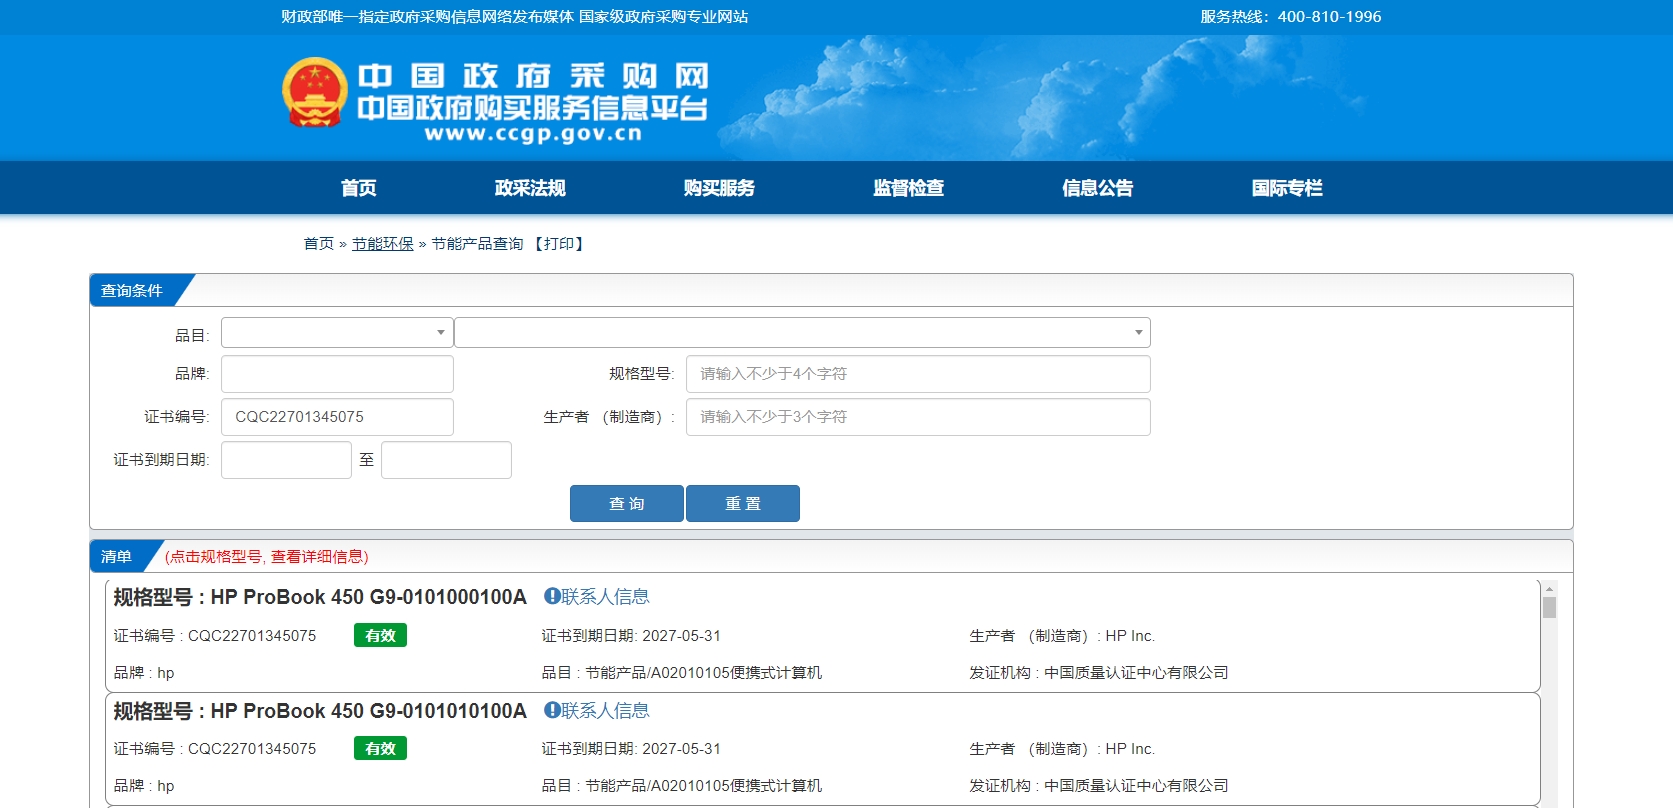Switch to 信息公告 section
1673x808 pixels.
[x=1097, y=188]
